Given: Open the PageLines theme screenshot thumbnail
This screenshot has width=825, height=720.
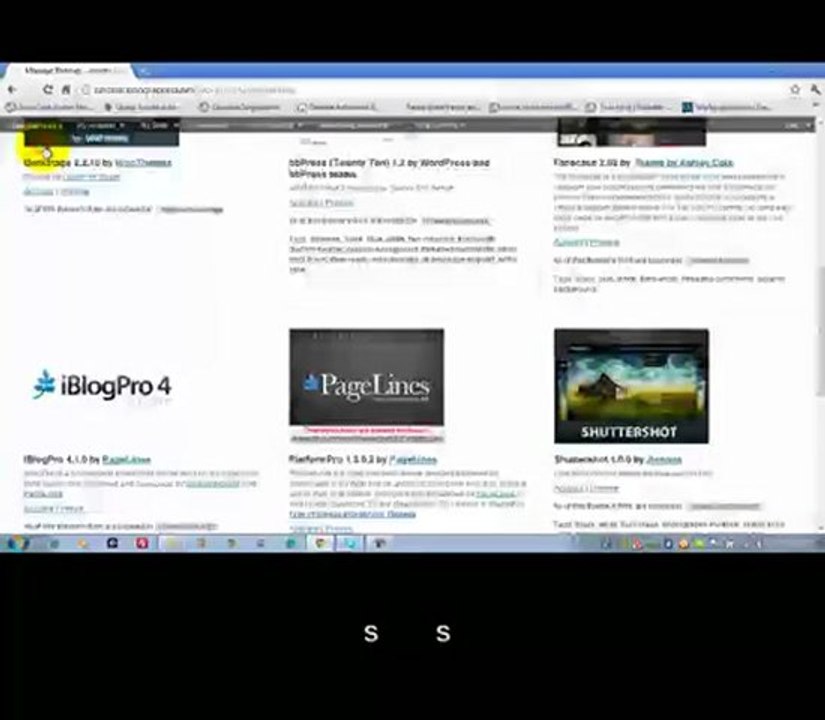Looking at the screenshot, I should point(367,385).
